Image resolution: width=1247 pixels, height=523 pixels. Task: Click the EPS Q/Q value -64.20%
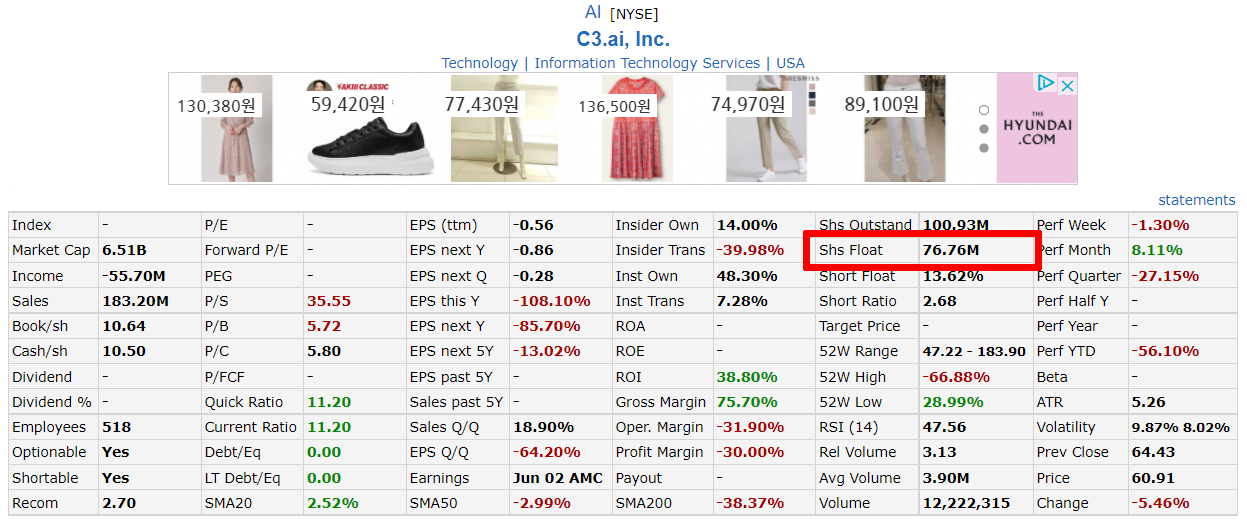(547, 452)
